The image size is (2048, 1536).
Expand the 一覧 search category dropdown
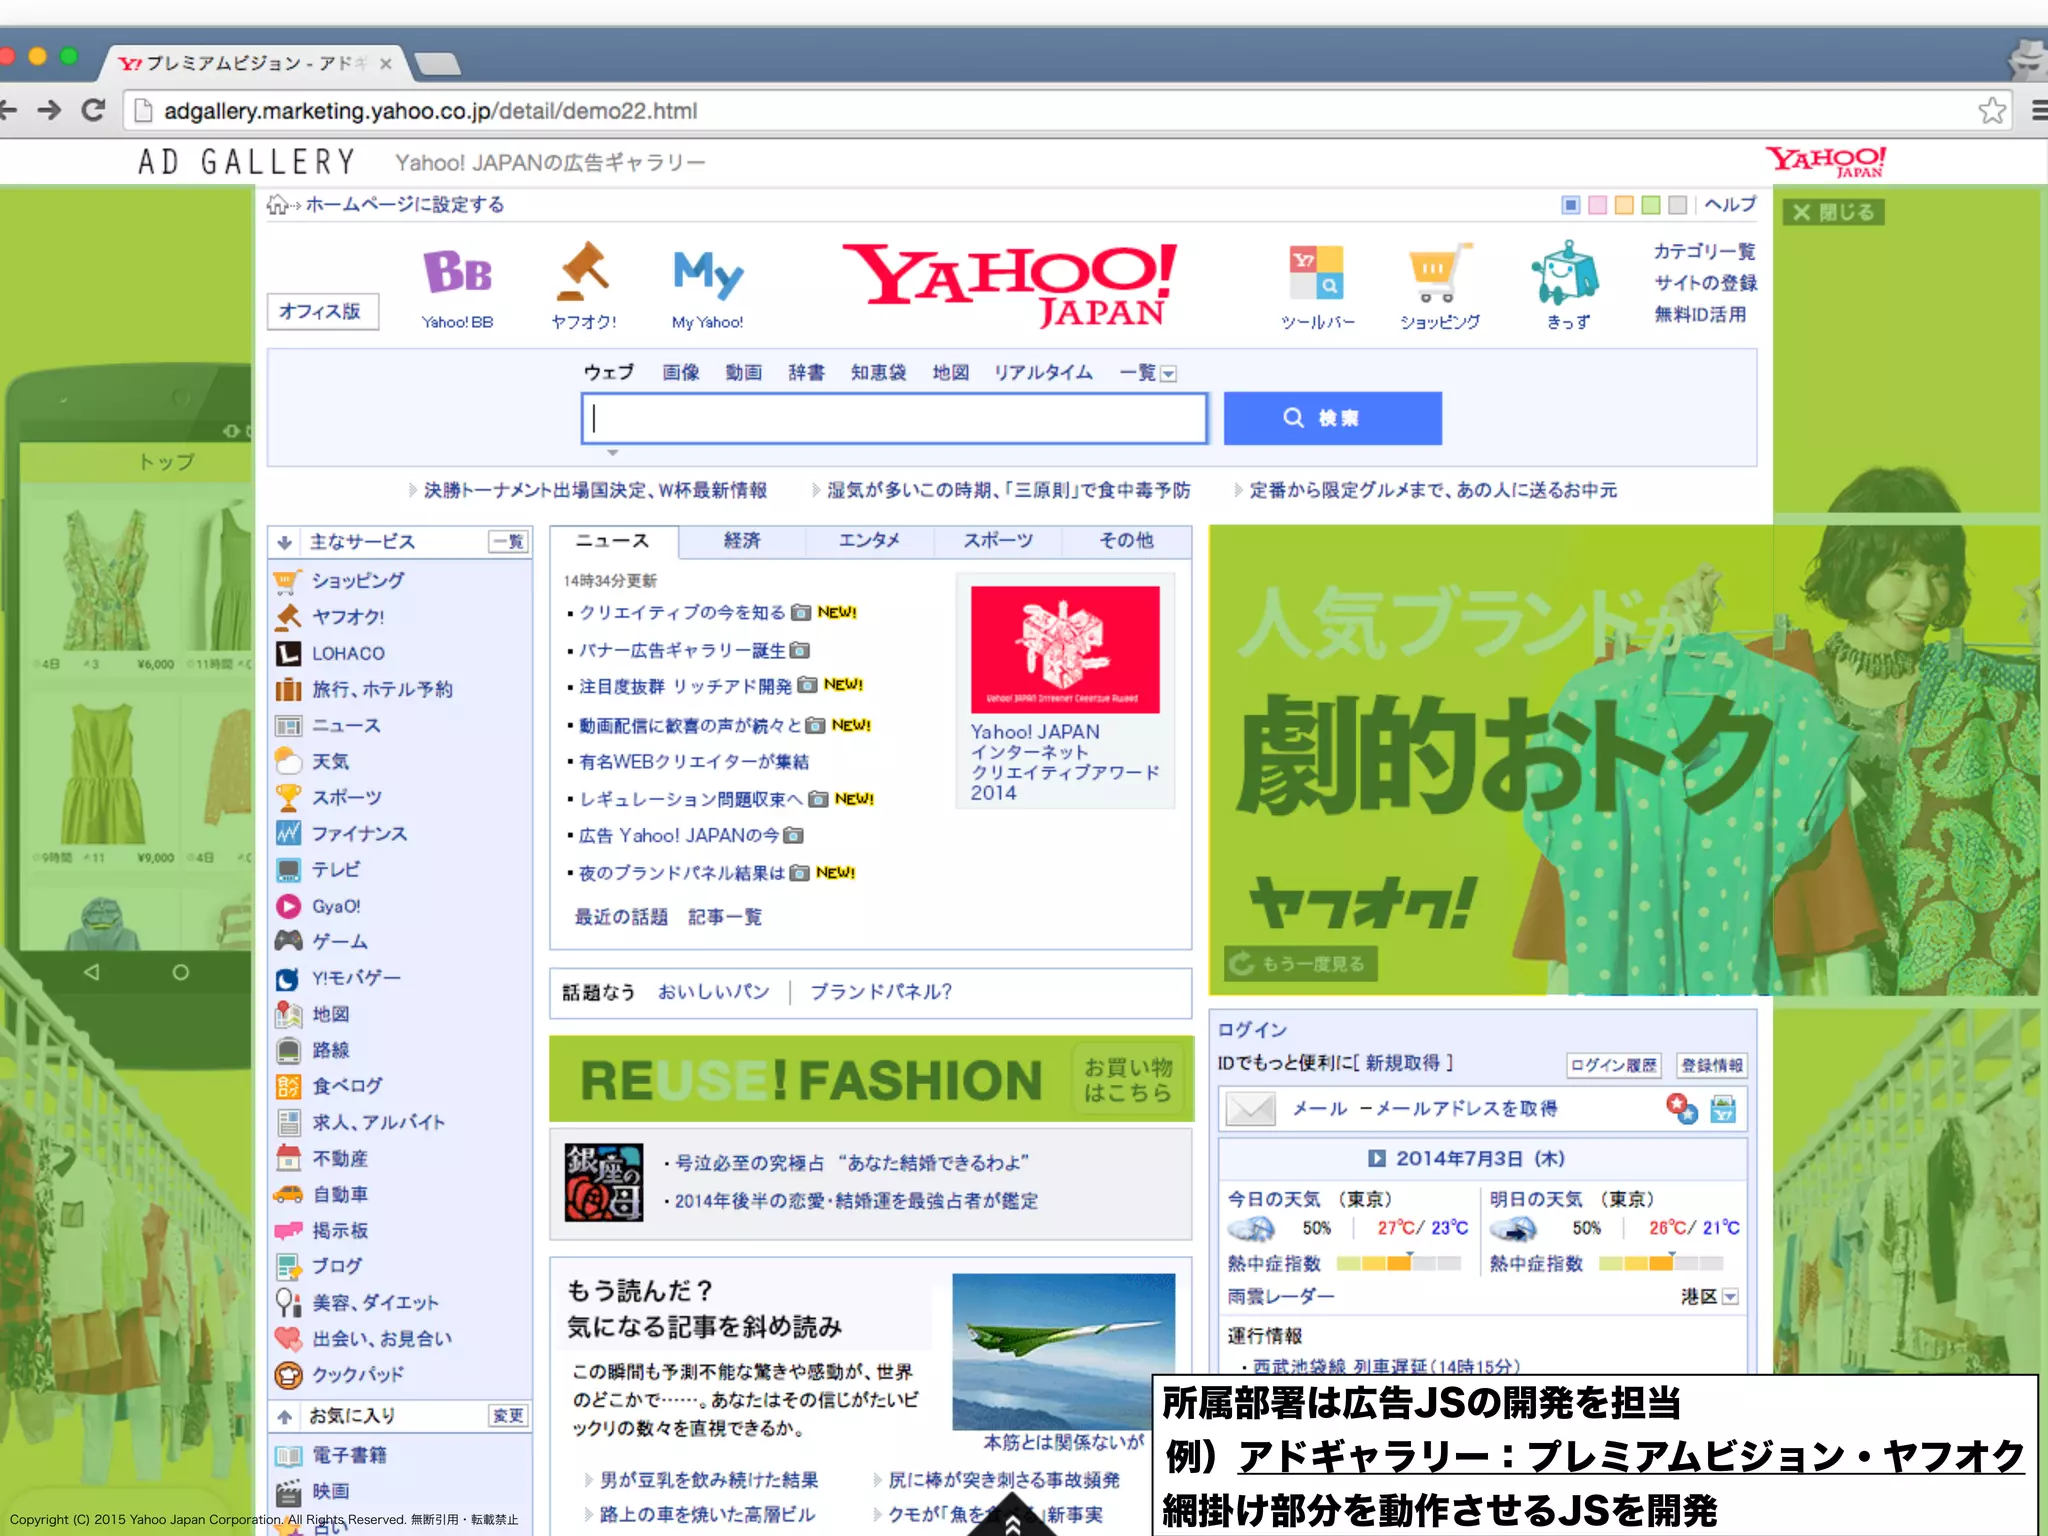[1168, 374]
